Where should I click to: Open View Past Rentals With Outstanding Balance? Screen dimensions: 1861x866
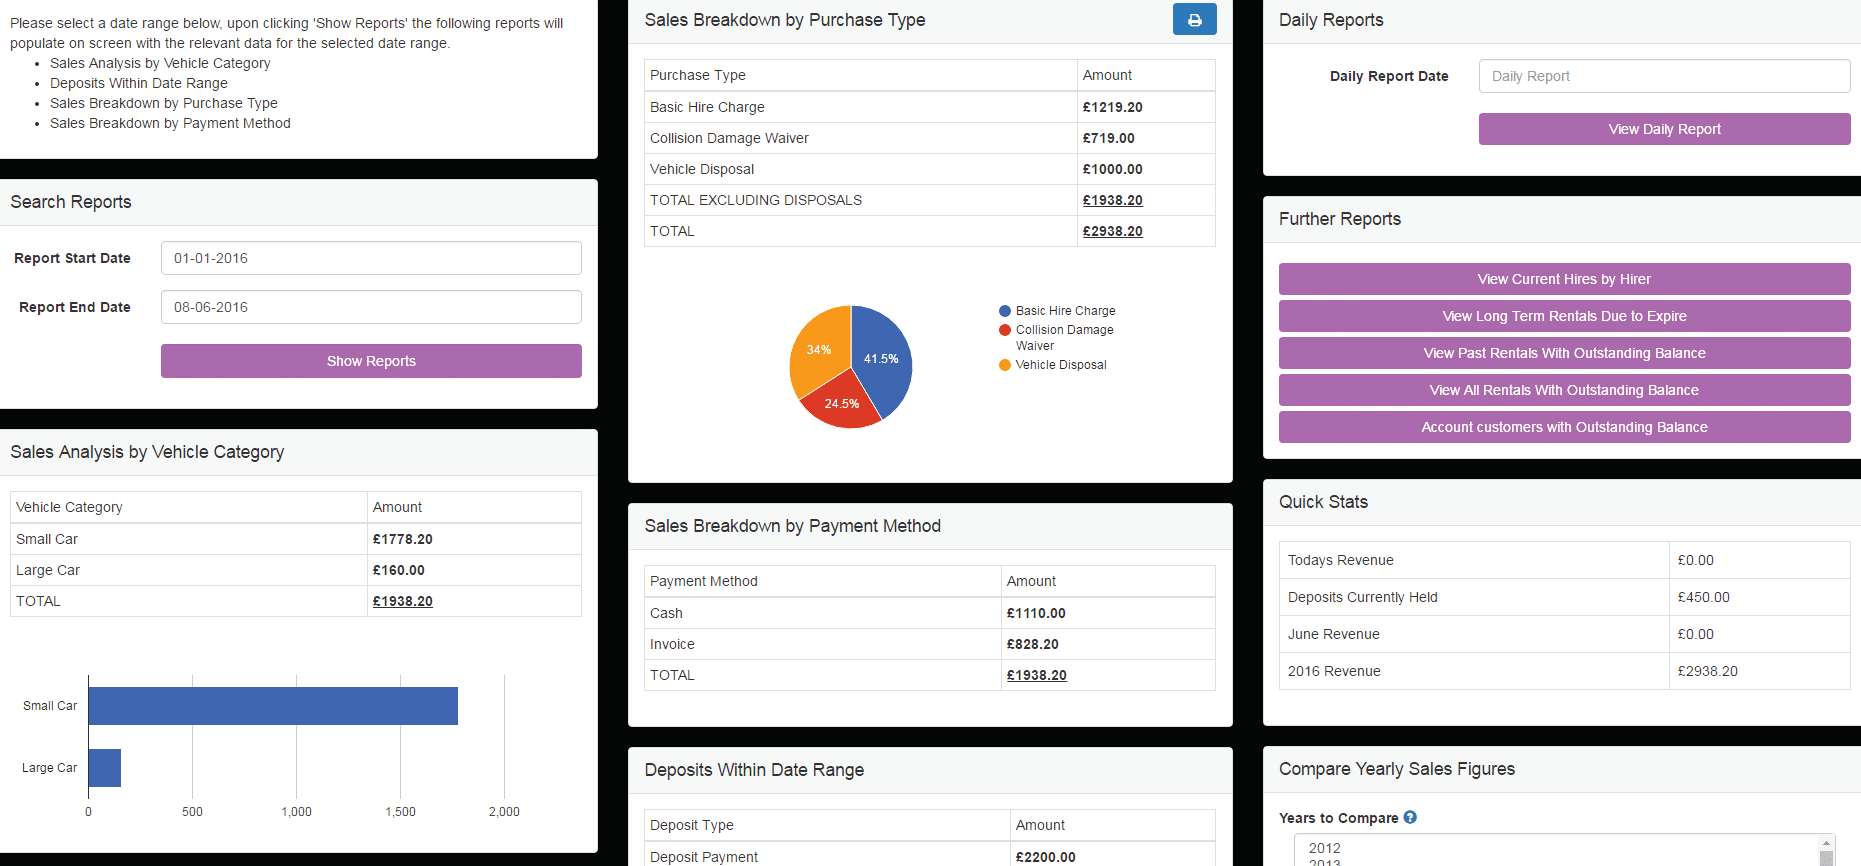1564,353
